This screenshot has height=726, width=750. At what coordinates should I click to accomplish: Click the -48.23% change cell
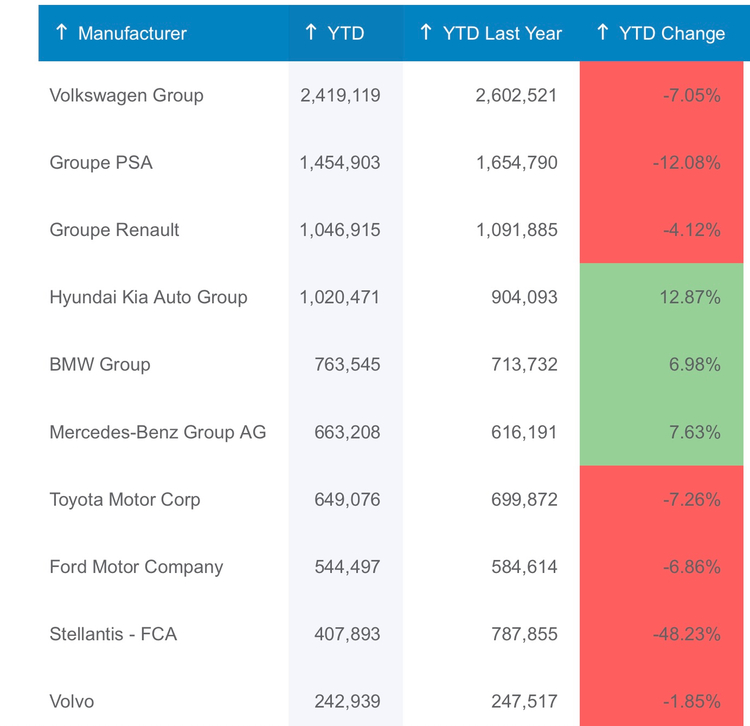(x=662, y=634)
